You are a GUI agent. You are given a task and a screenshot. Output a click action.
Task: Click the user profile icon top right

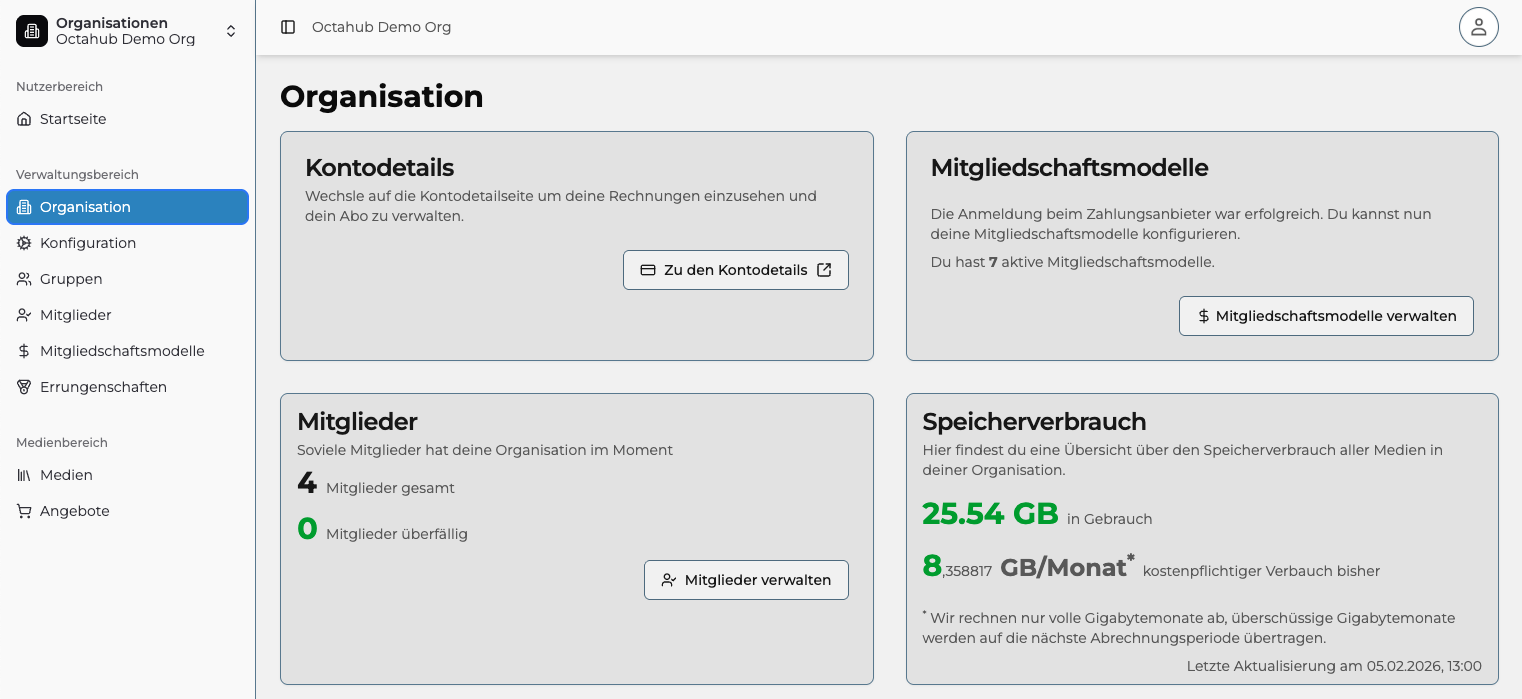tap(1479, 27)
